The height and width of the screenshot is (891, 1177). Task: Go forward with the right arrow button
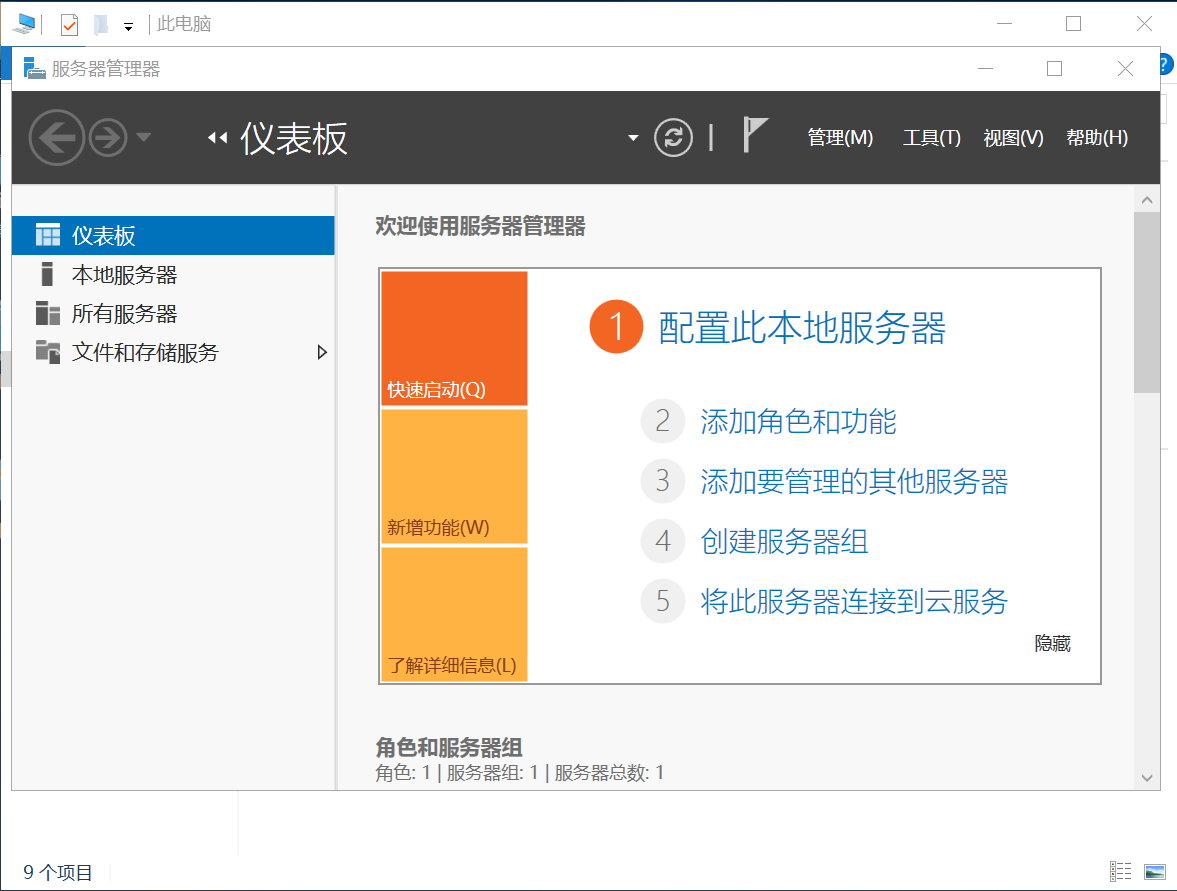tap(108, 137)
